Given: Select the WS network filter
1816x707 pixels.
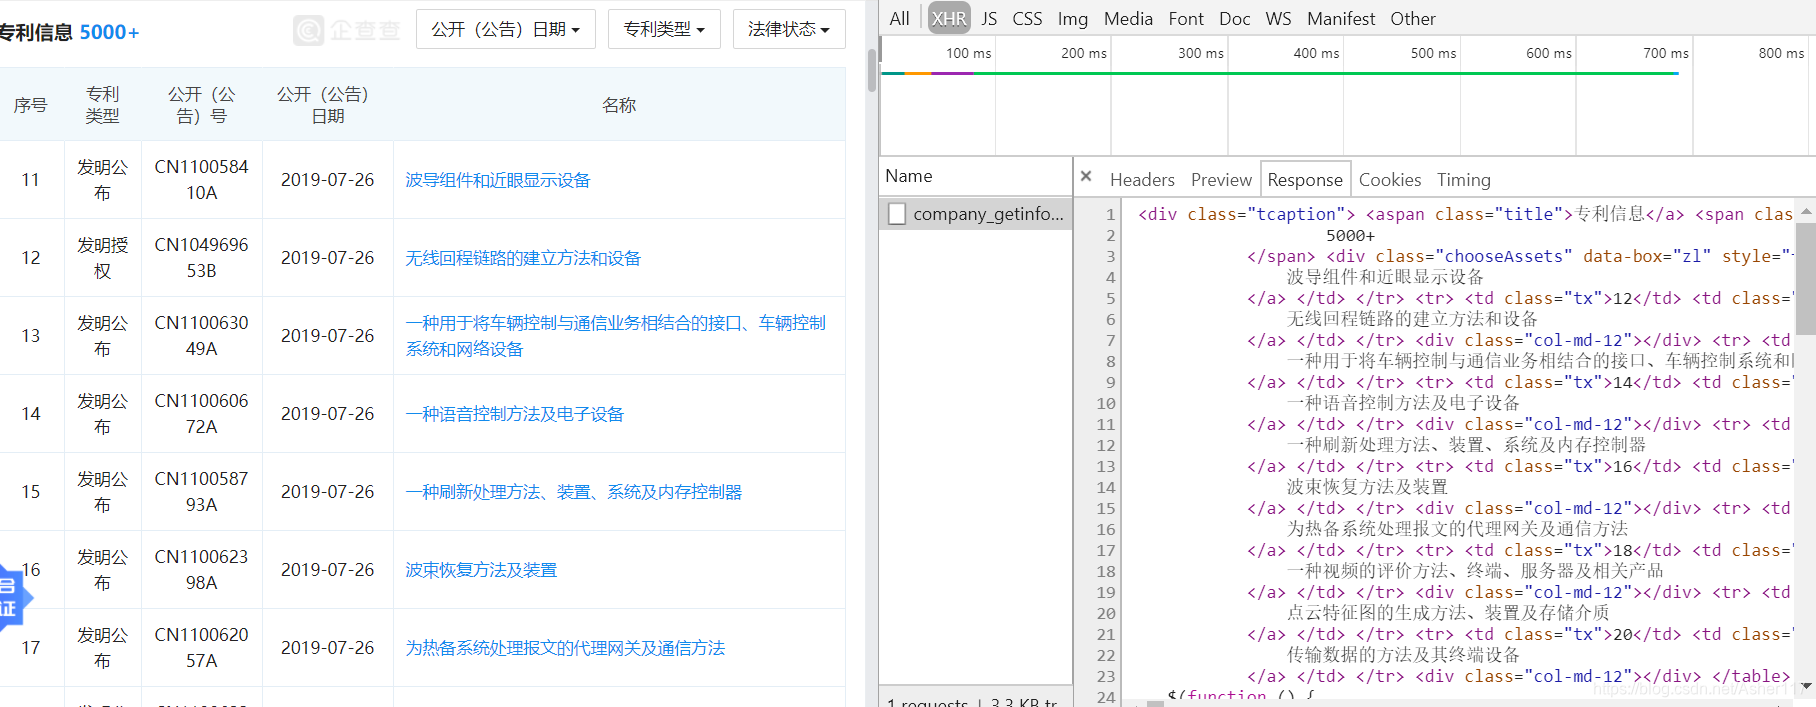Looking at the screenshot, I should (x=1278, y=18).
